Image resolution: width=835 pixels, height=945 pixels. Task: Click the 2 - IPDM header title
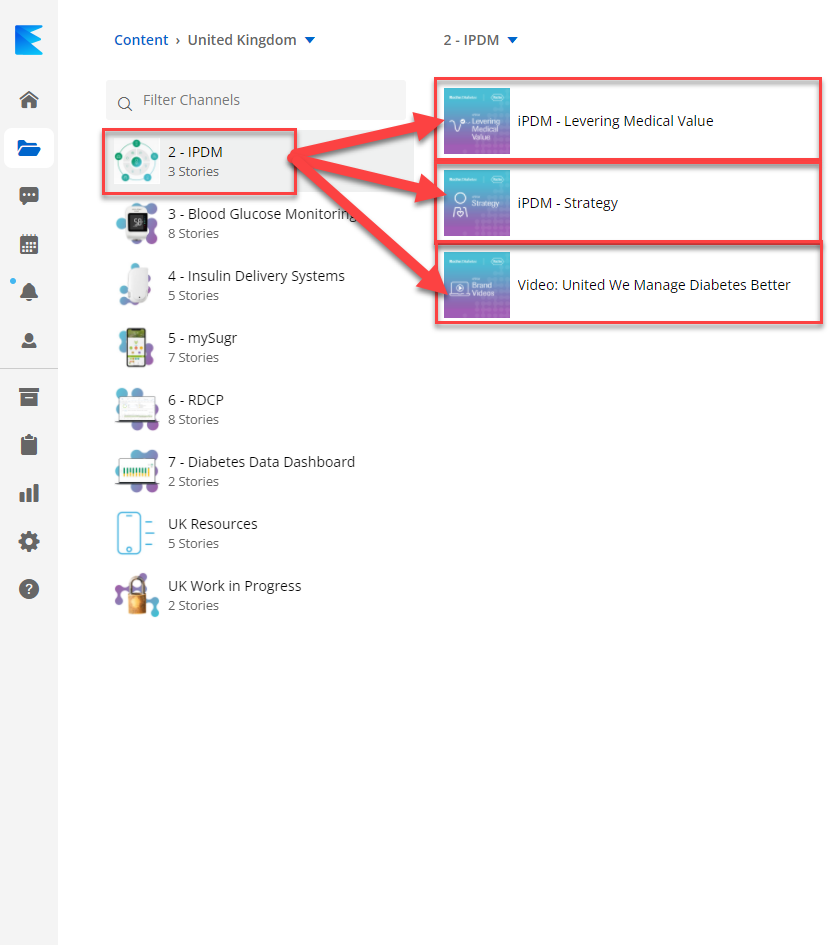click(x=471, y=40)
